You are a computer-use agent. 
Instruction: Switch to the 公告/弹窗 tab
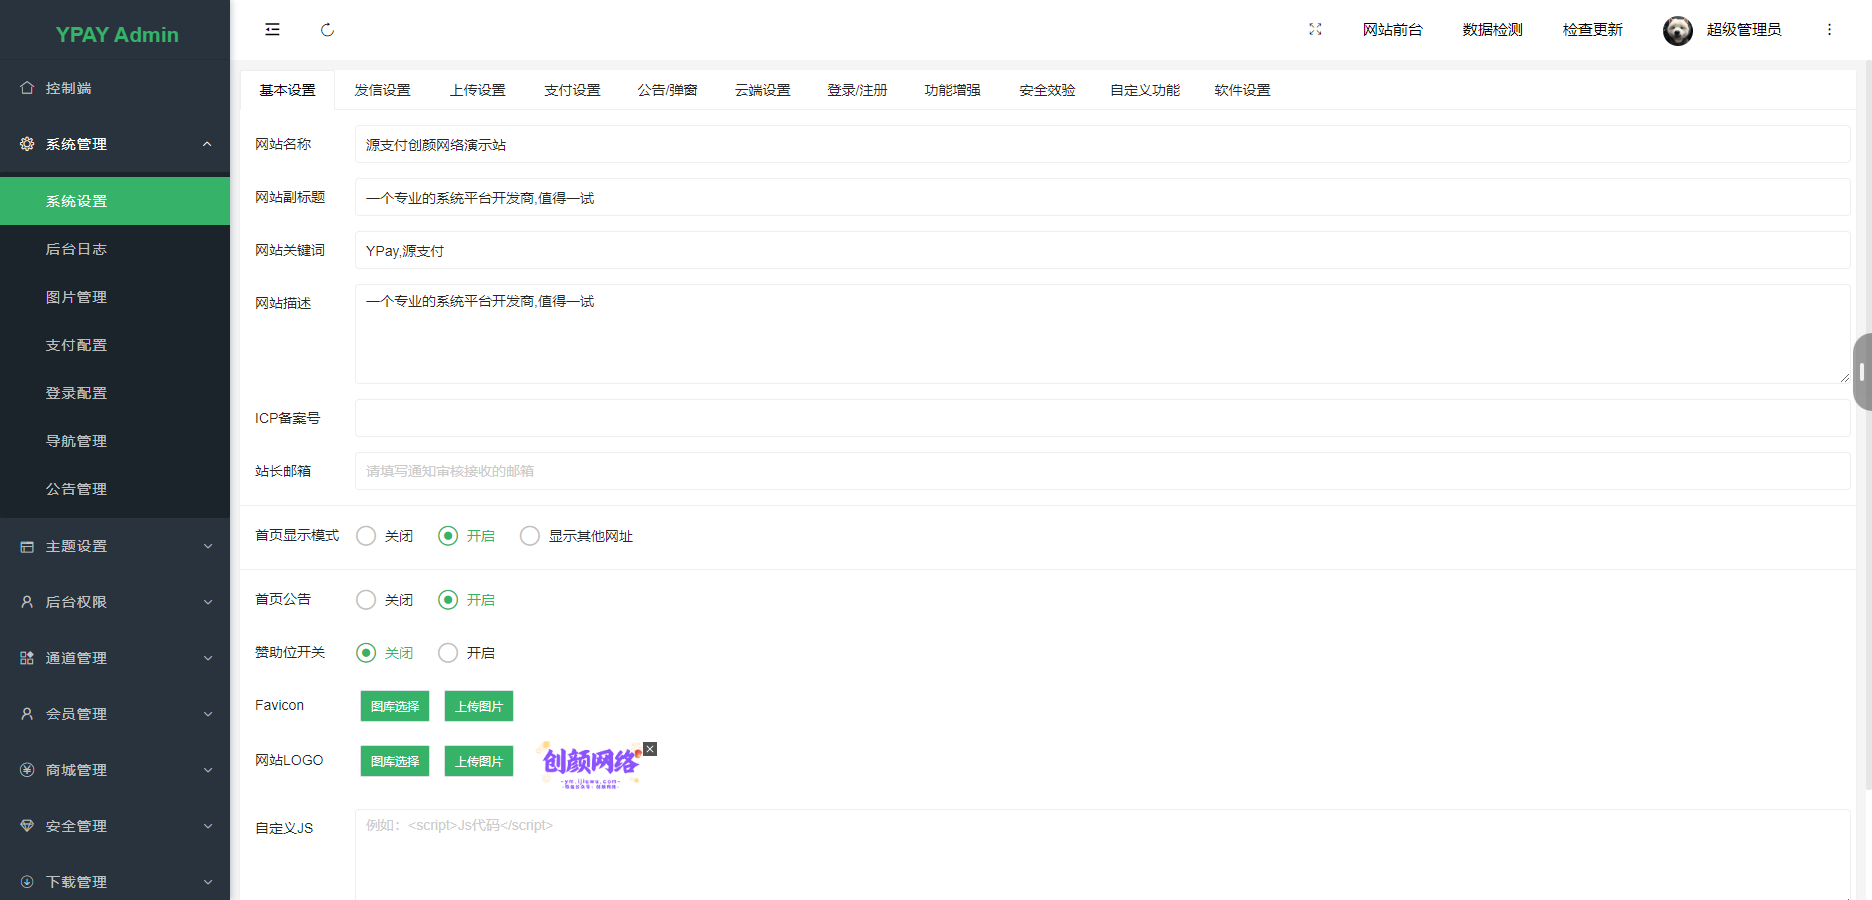667,90
